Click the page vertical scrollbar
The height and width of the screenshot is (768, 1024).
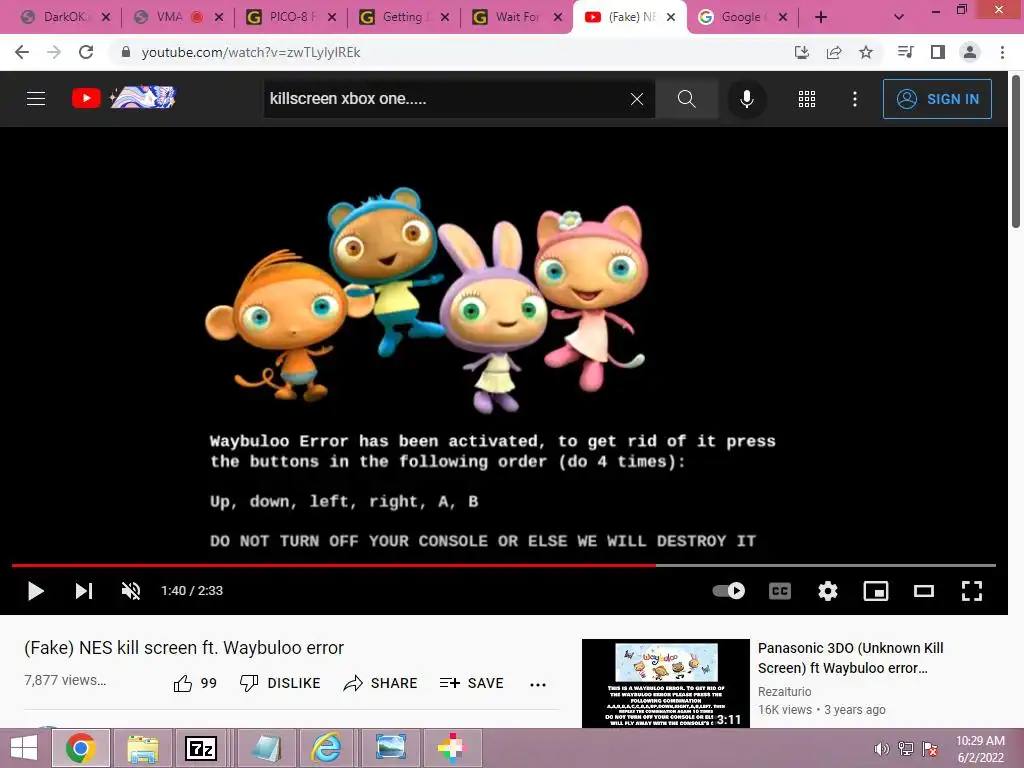1016,150
